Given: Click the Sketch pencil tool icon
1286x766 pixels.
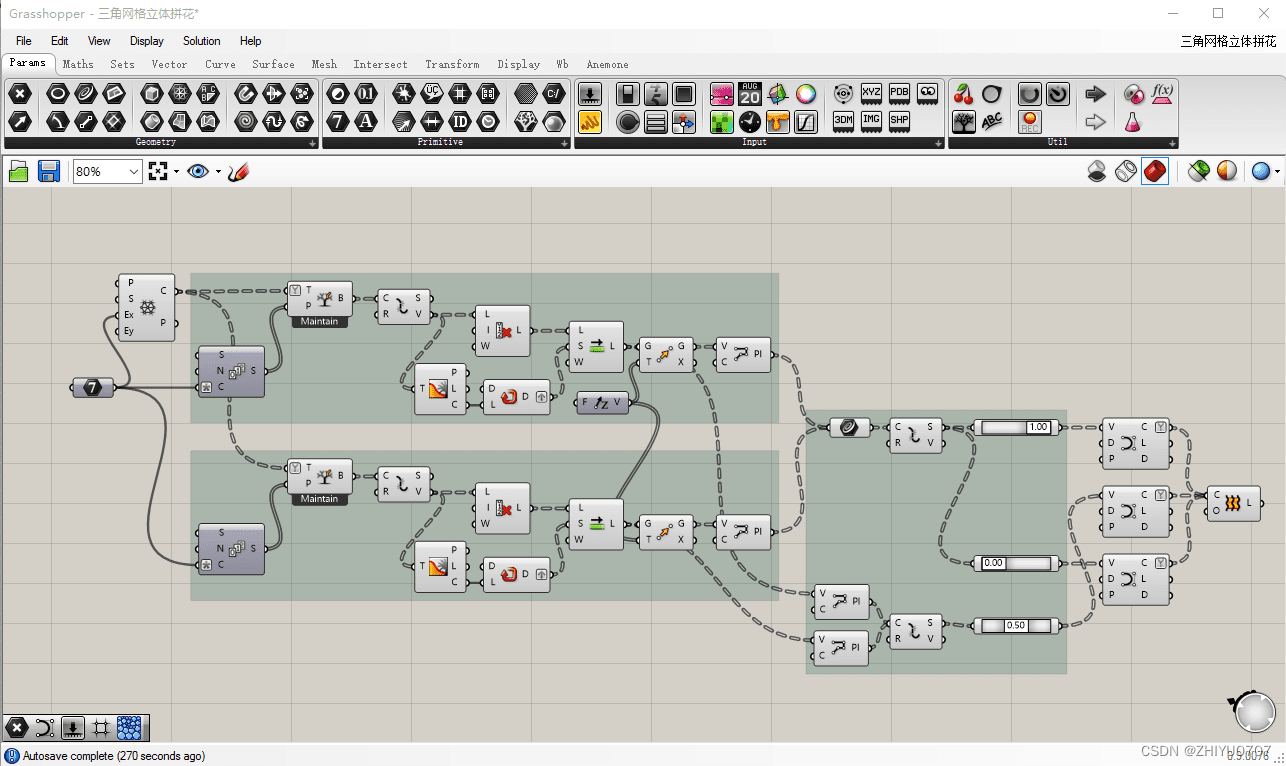Looking at the screenshot, I should point(238,171).
